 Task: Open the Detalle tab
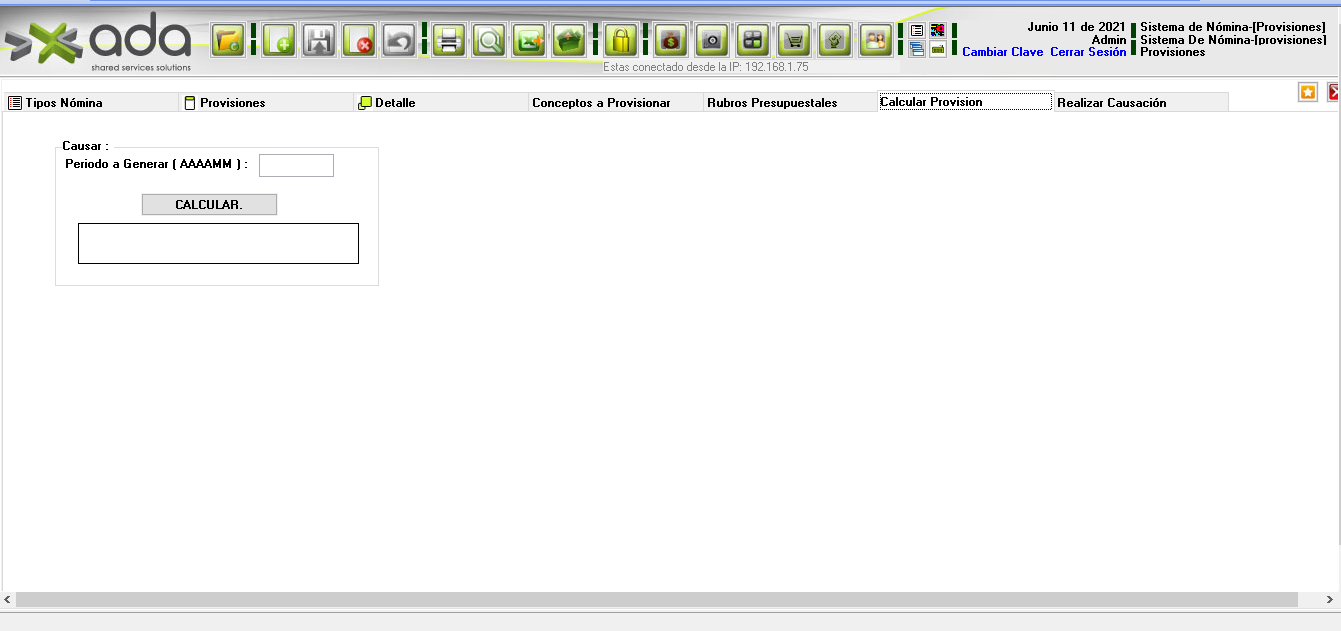click(441, 102)
